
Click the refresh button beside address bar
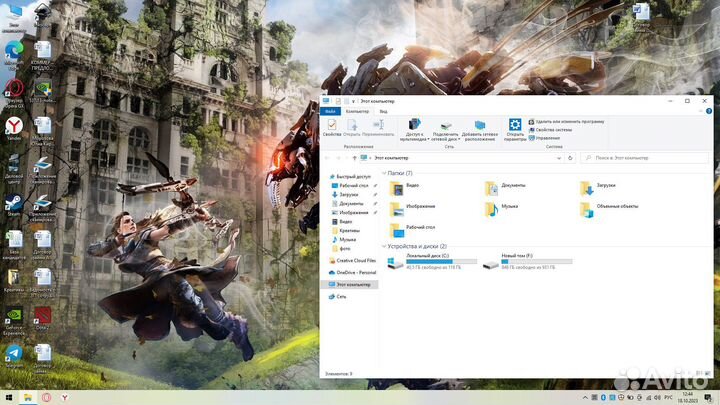[x=570, y=158]
